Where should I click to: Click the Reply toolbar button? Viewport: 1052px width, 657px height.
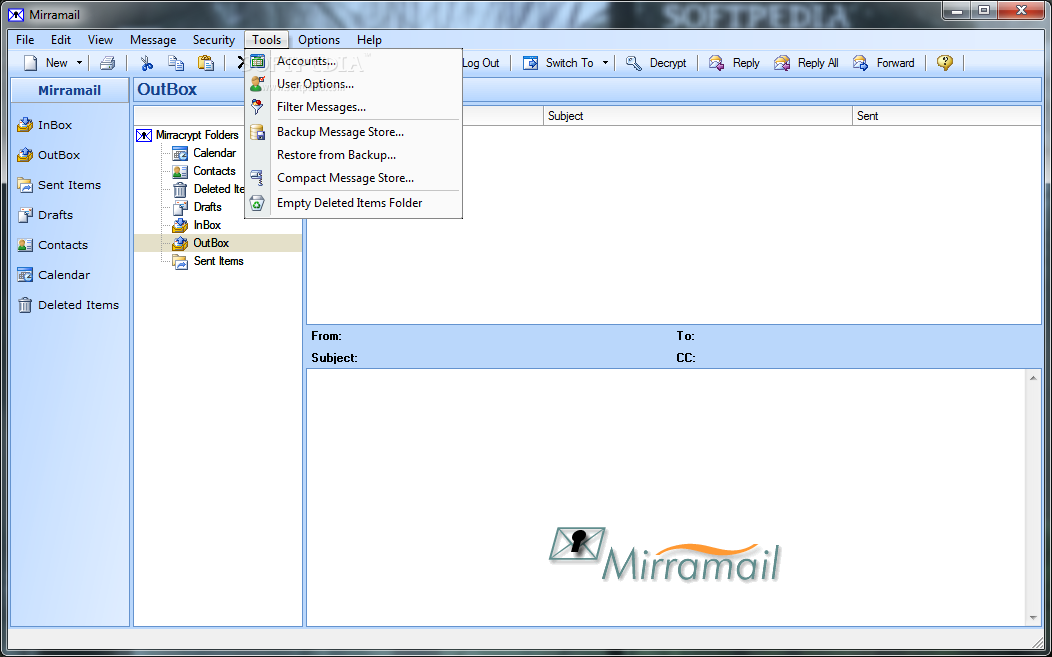735,63
